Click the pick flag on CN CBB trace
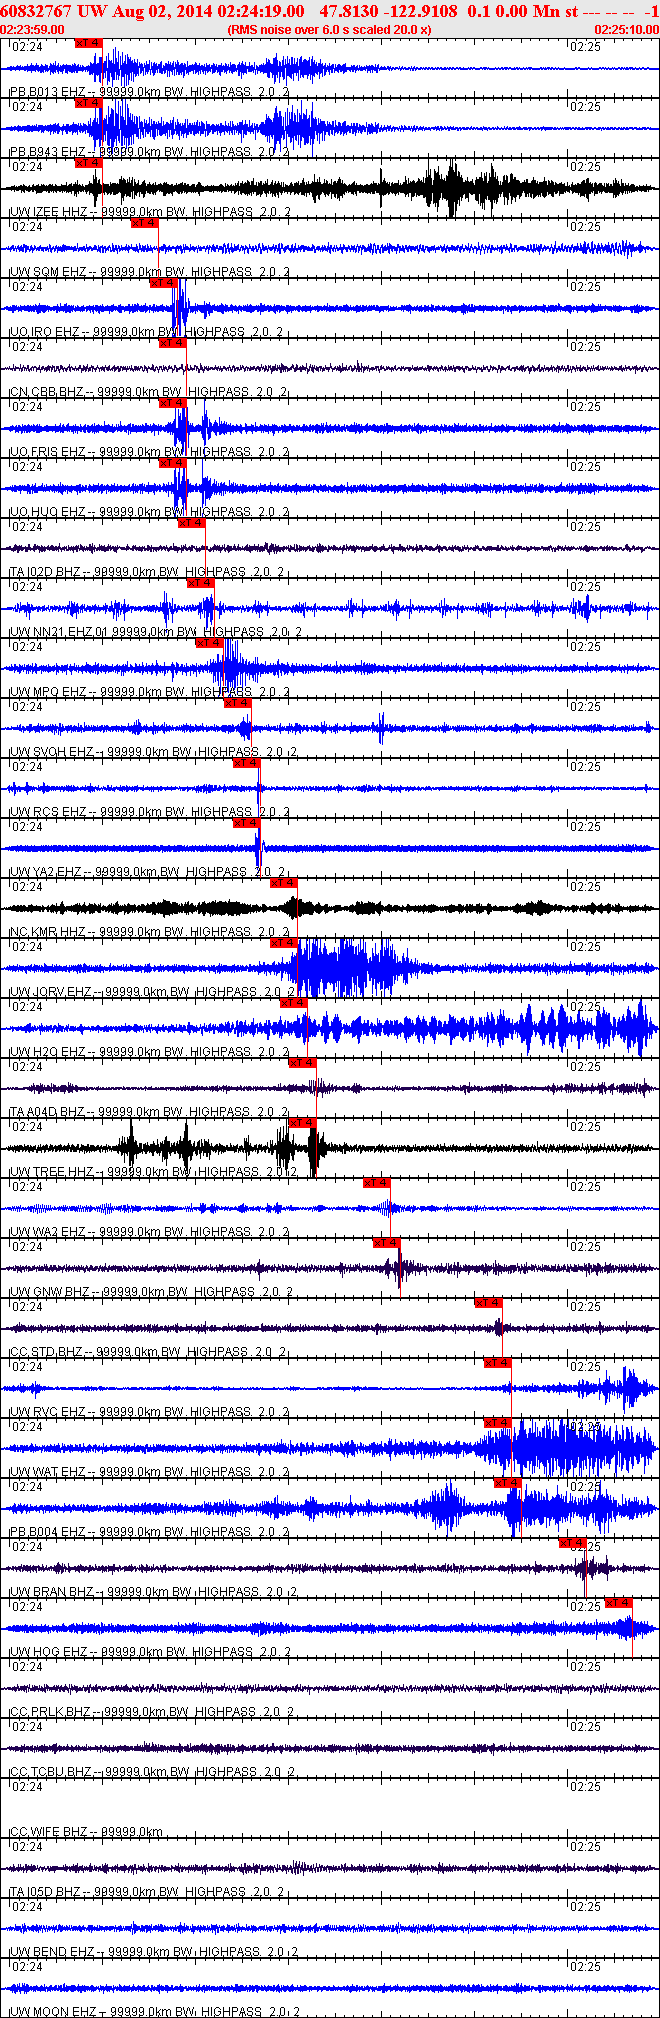Screen dimensions: 660x2018 173,343
